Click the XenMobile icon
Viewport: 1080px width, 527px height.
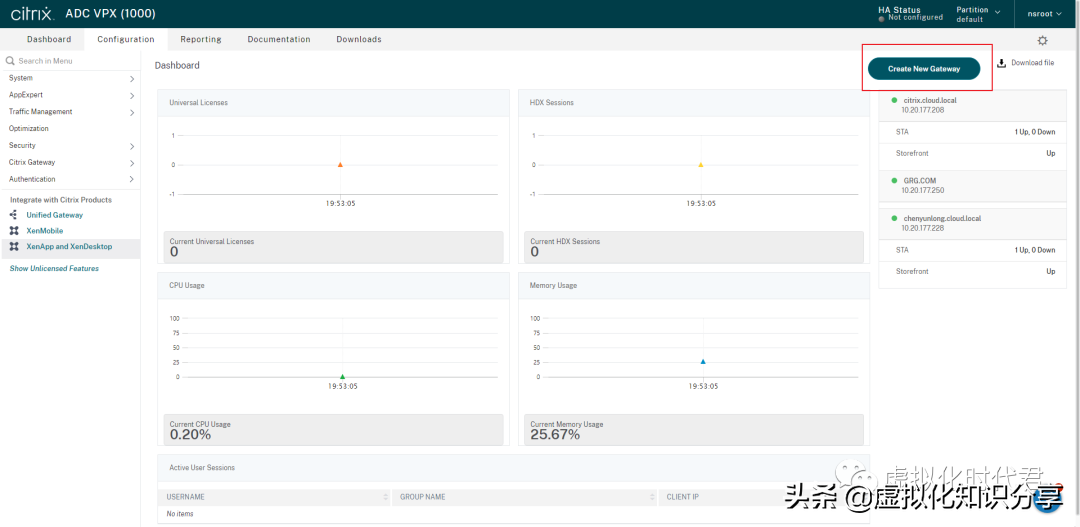click(14, 231)
